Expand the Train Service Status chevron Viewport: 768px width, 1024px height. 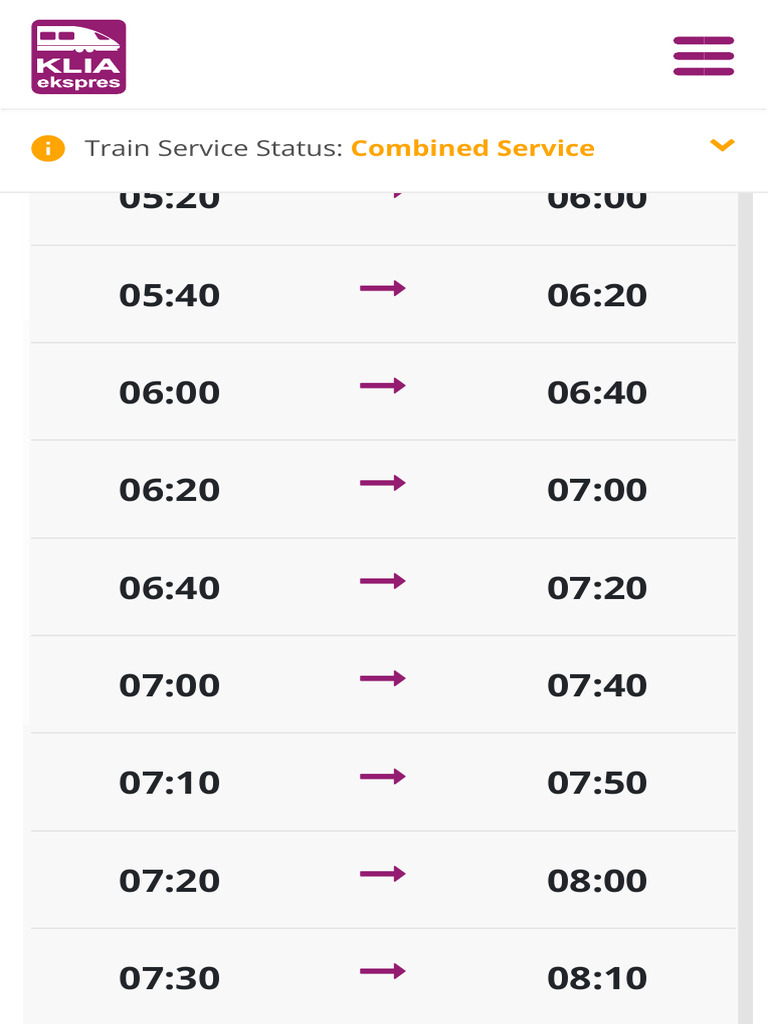(x=722, y=146)
